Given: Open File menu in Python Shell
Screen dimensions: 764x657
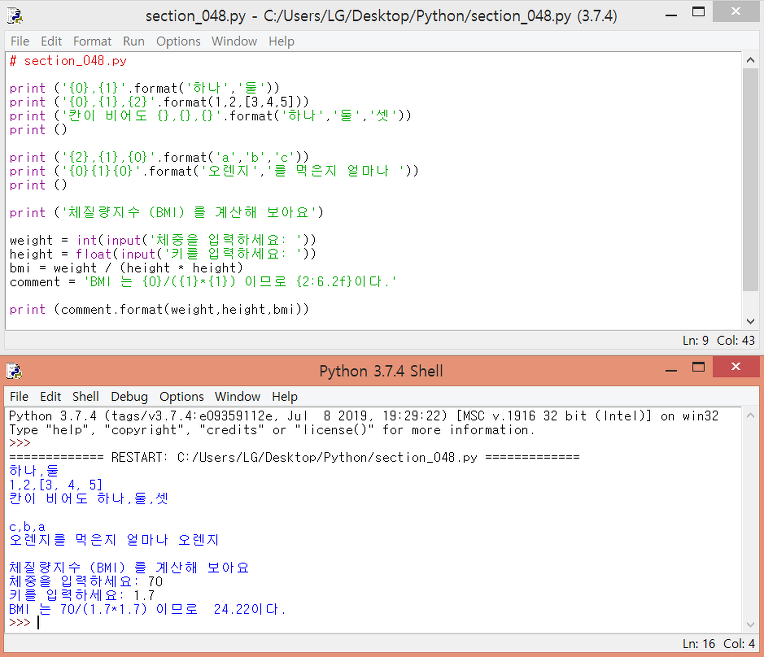Looking at the screenshot, I should tap(19, 397).
